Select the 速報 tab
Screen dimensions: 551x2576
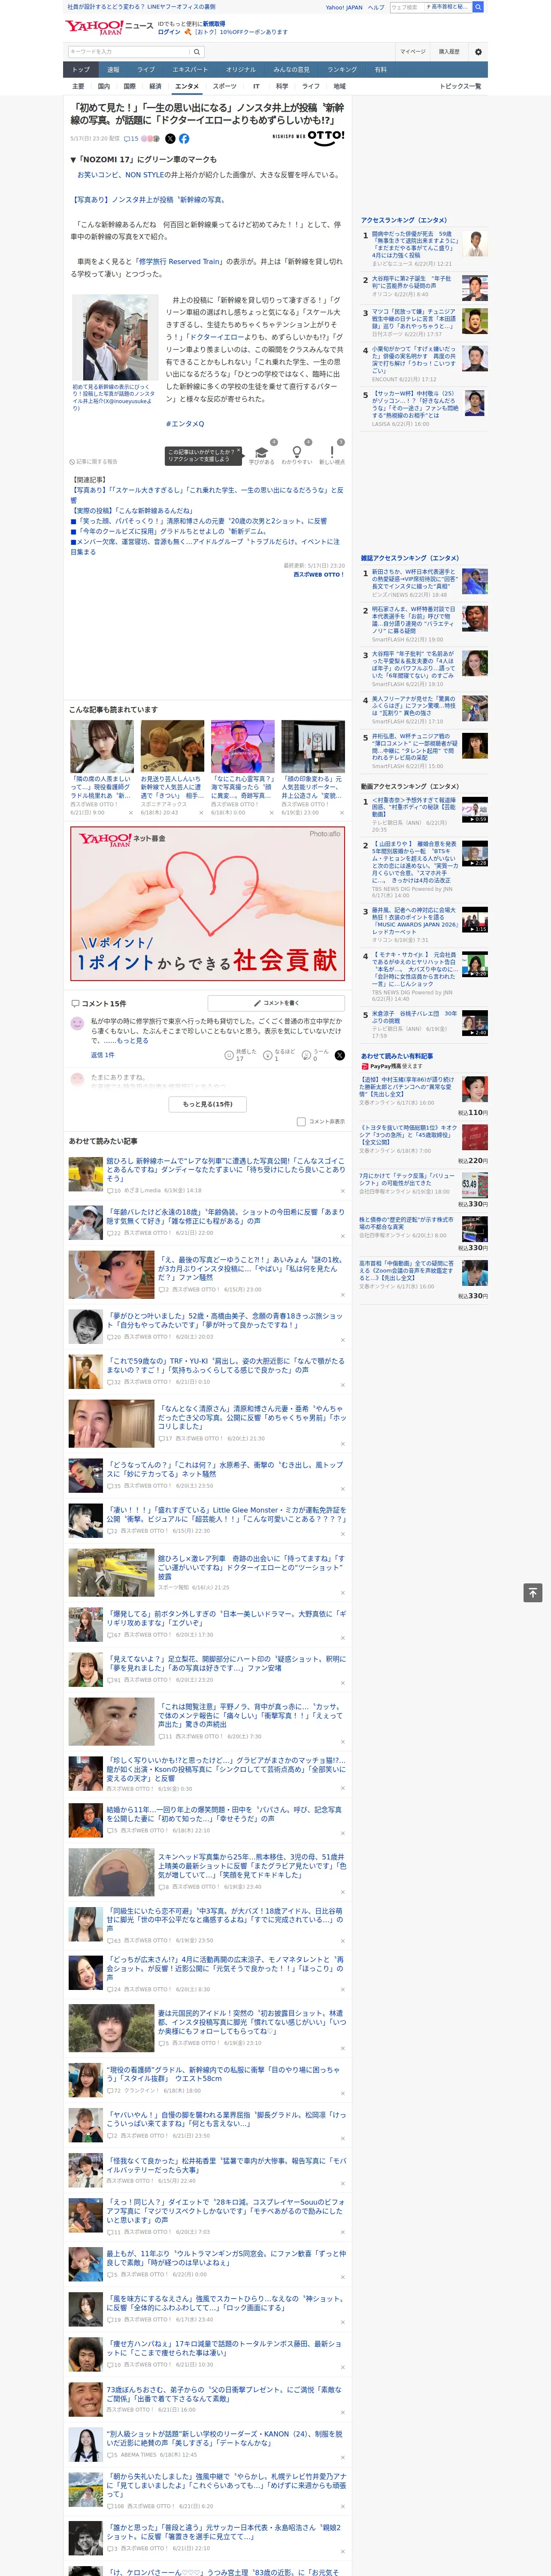tap(113, 70)
